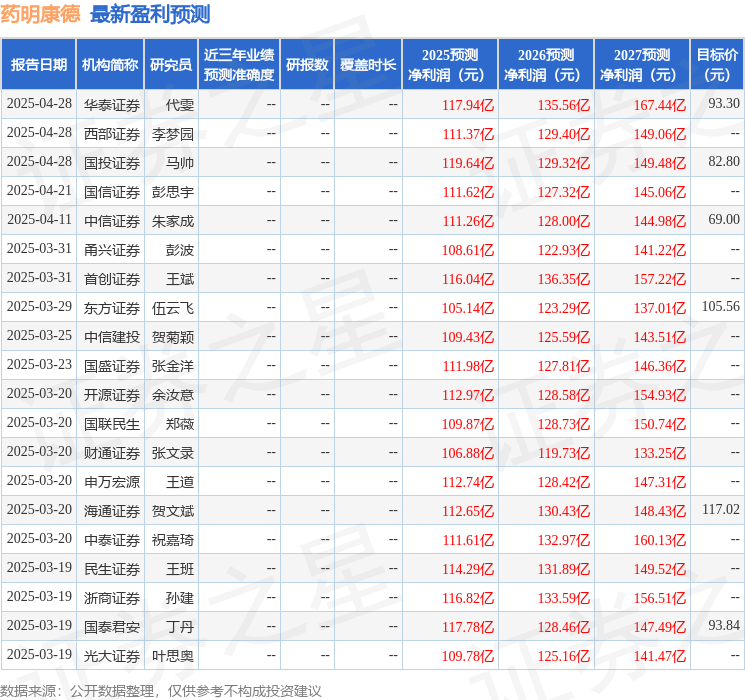745x700 pixels.
Task: Click target price 69.00
Action: (724, 219)
